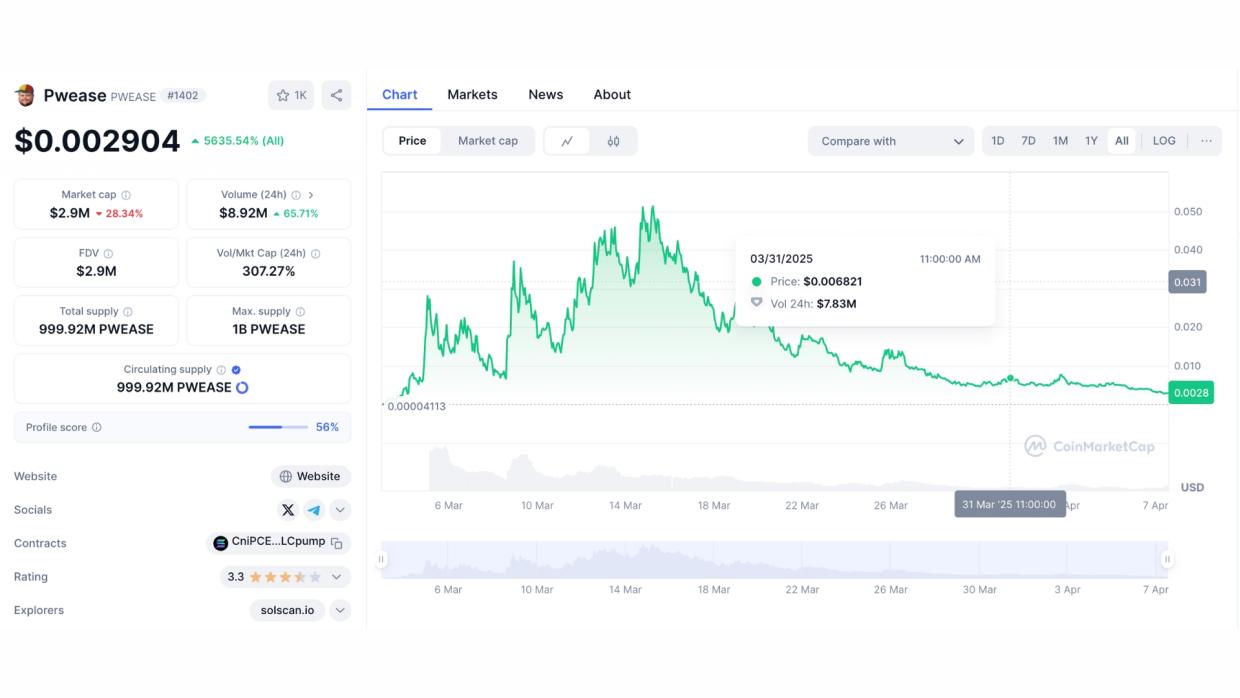Open the News tab
1240x698 pixels.
tap(546, 95)
